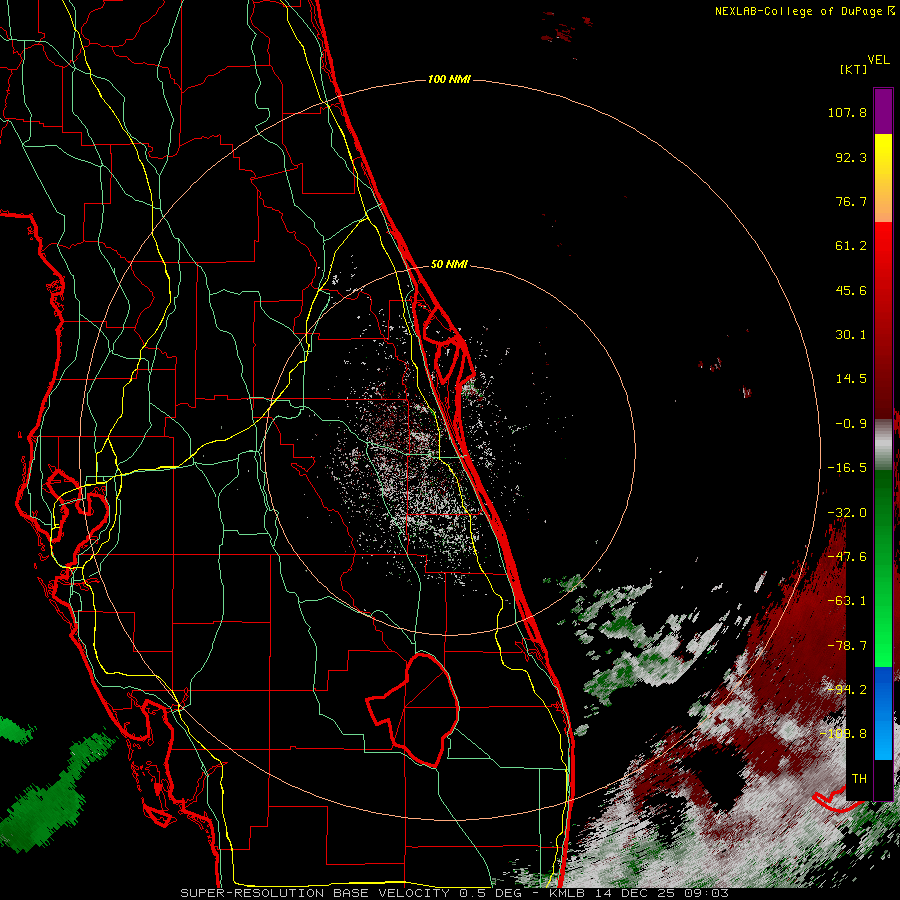The image size is (900, 900).
Task: Click the -47.6 velocity scale value
Action: [x=847, y=557]
